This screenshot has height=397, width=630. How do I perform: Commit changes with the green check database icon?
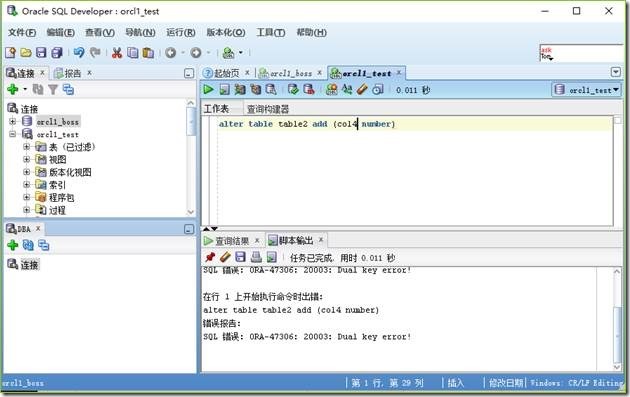pos(293,89)
